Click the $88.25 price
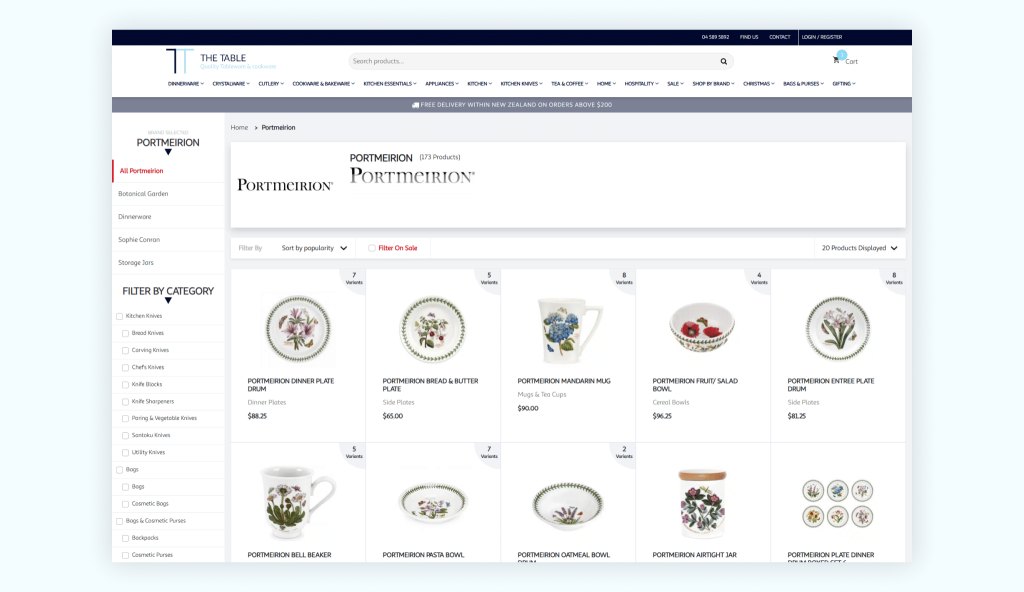 click(257, 416)
